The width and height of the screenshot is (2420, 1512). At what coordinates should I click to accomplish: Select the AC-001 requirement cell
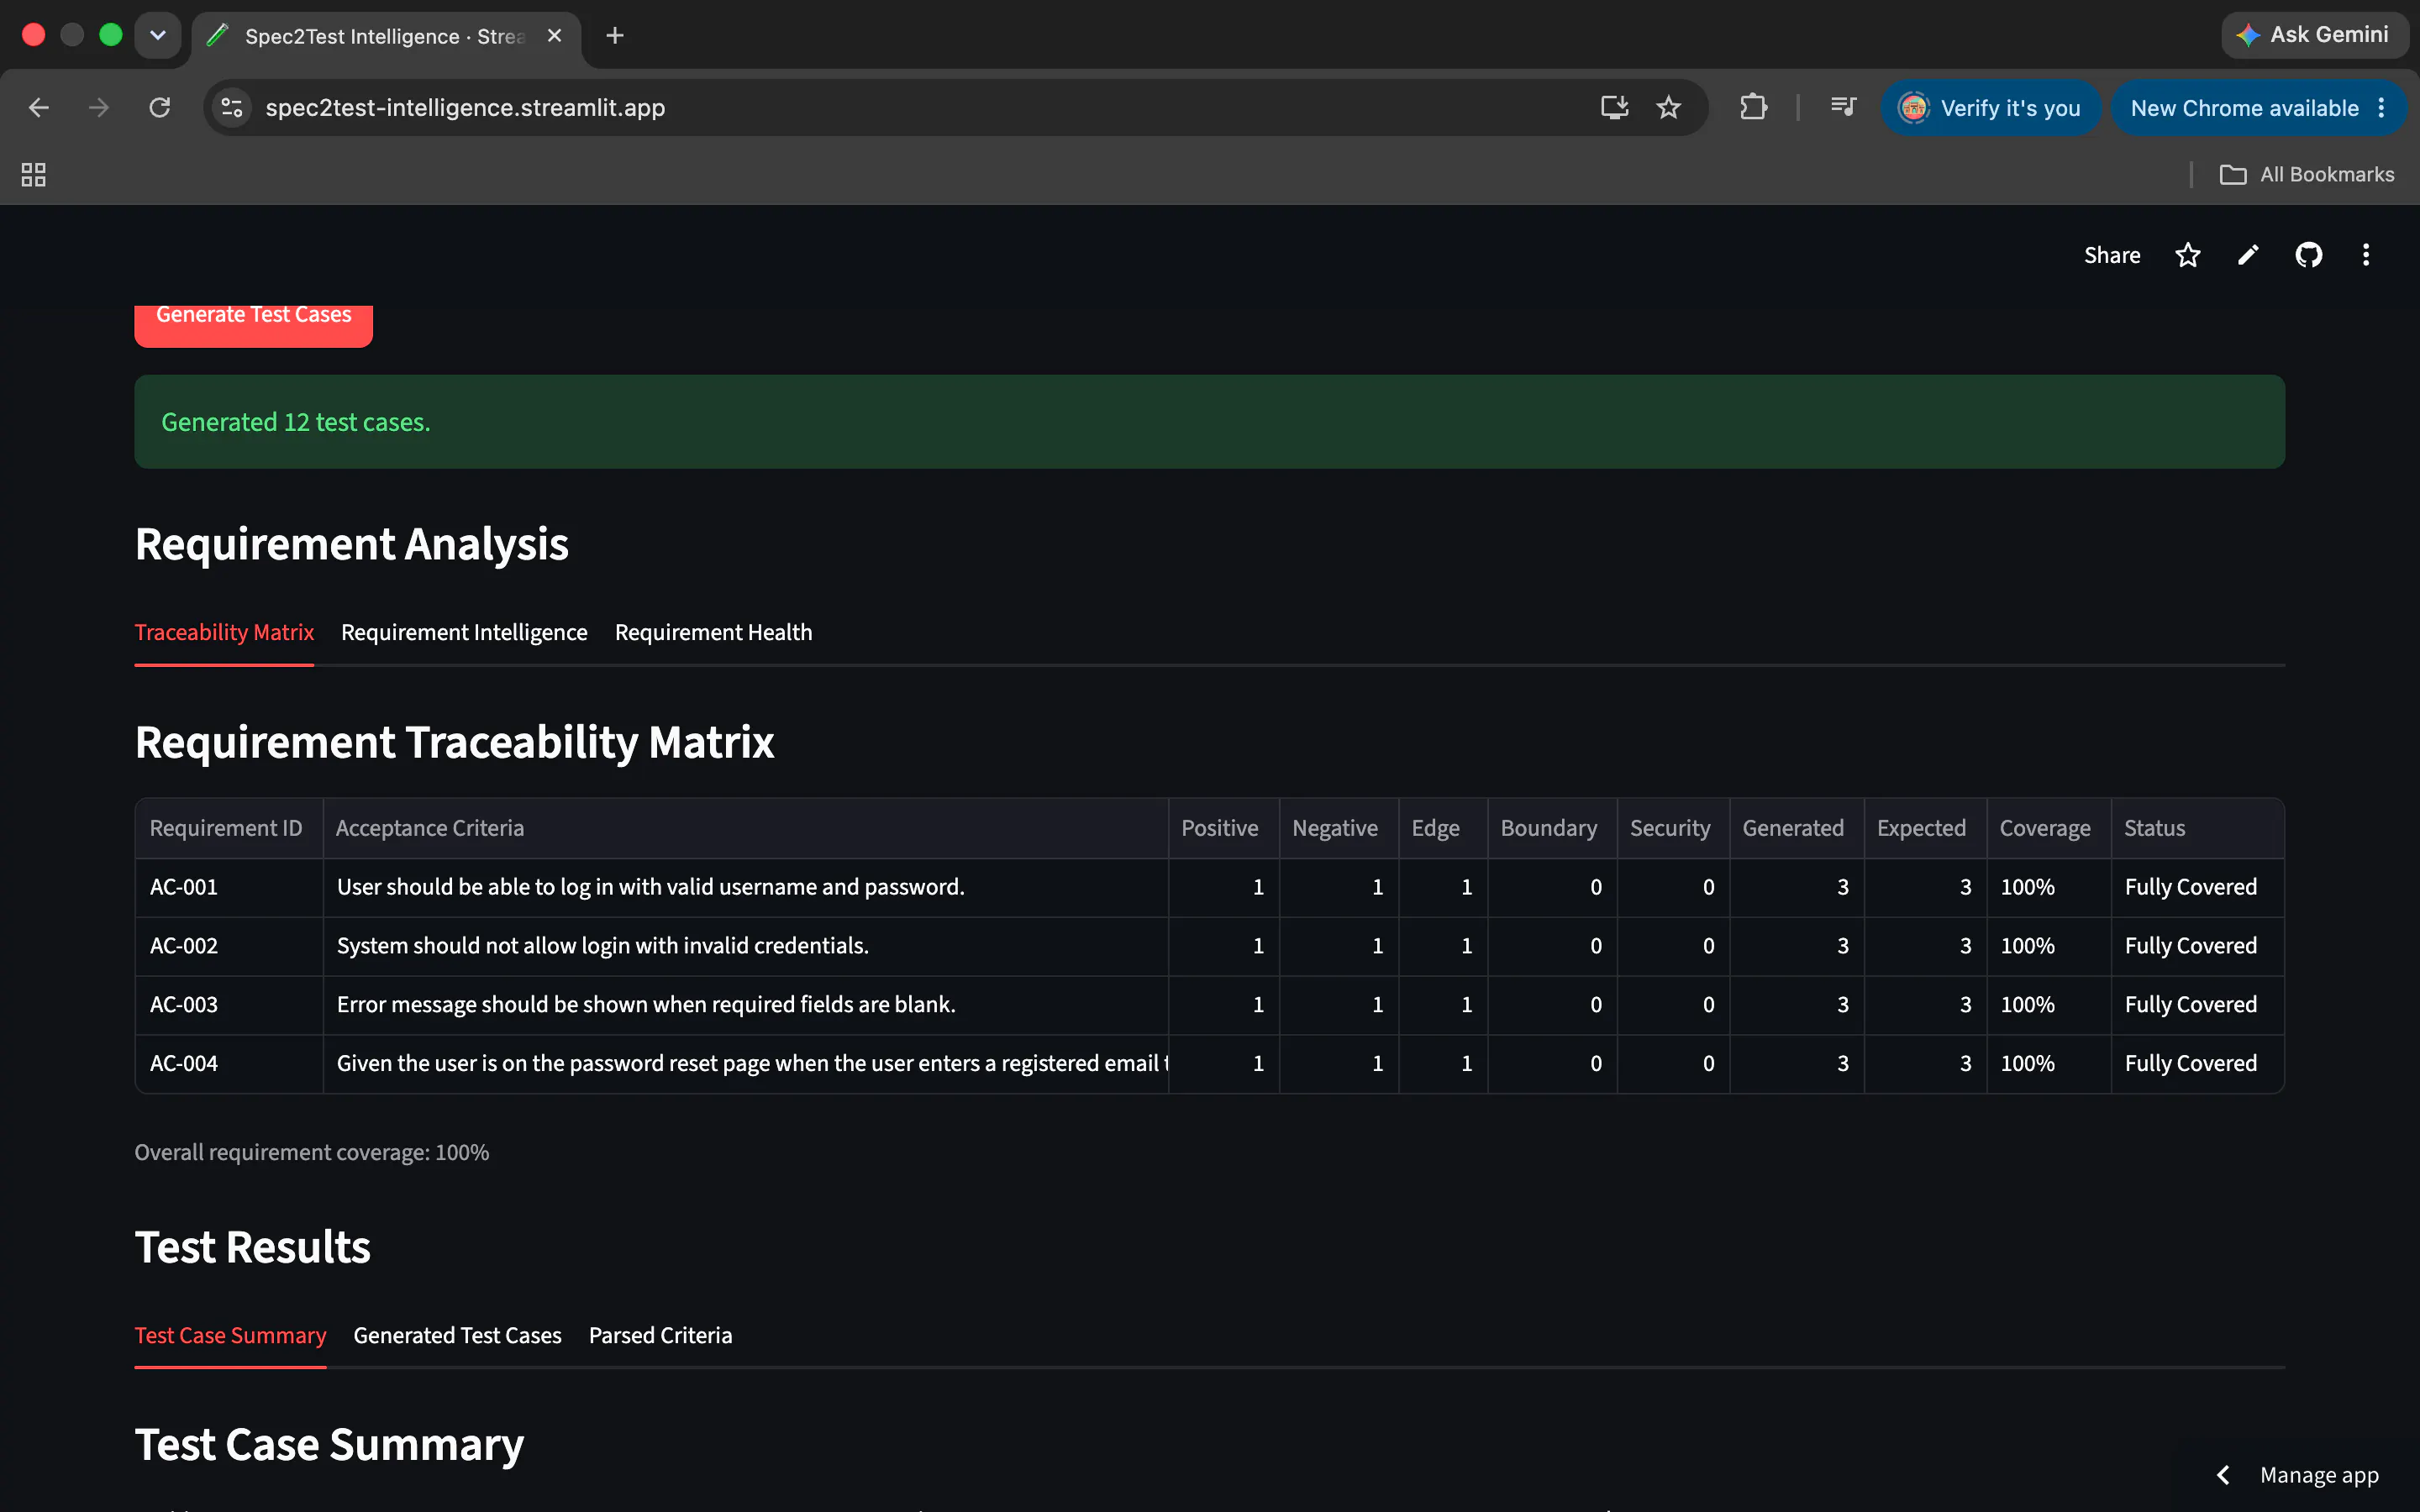(x=229, y=887)
